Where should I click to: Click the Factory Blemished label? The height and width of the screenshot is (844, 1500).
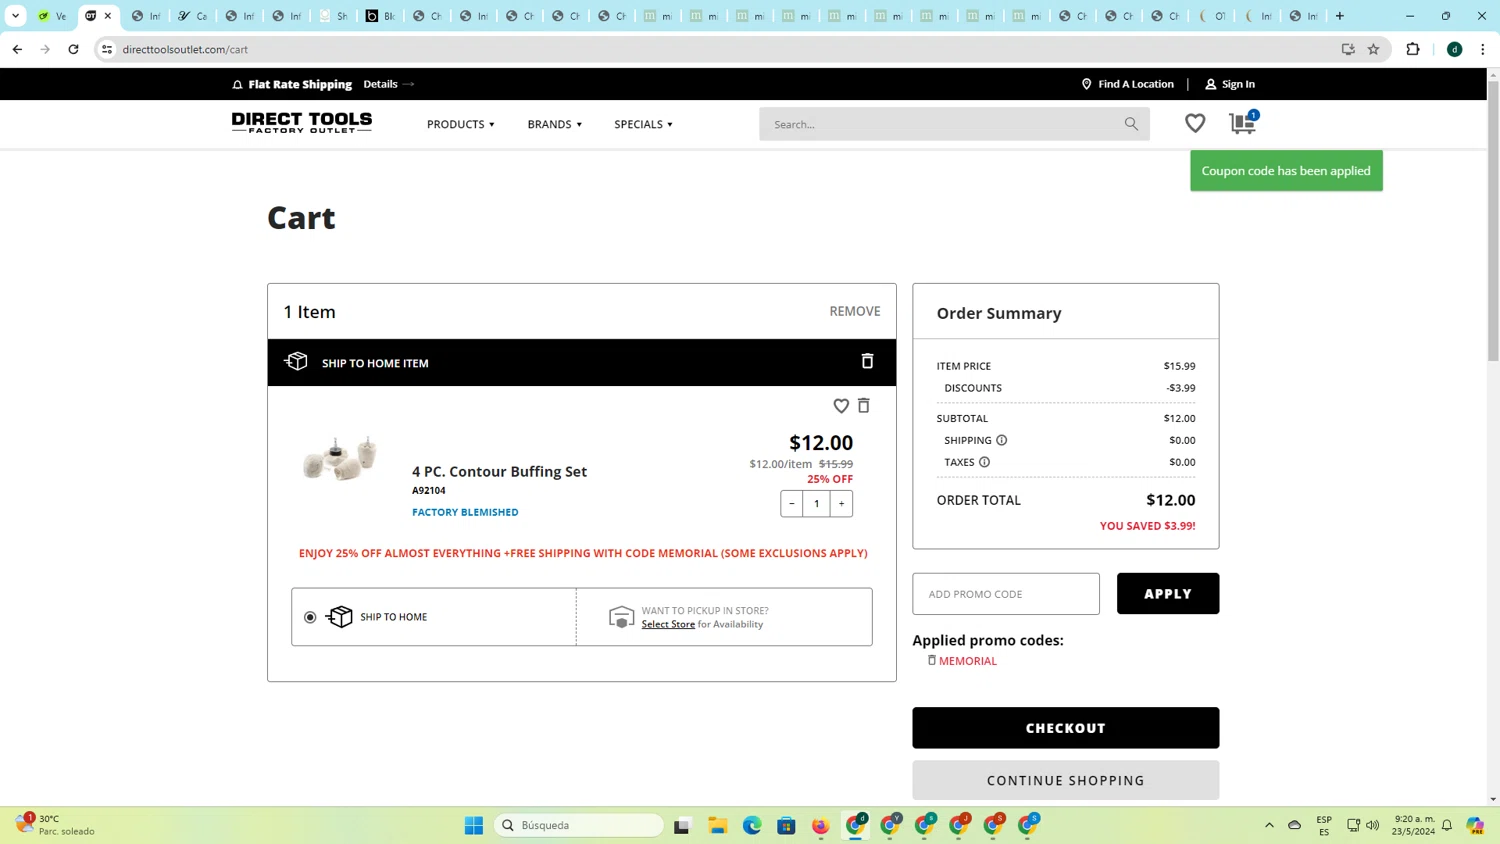(465, 512)
